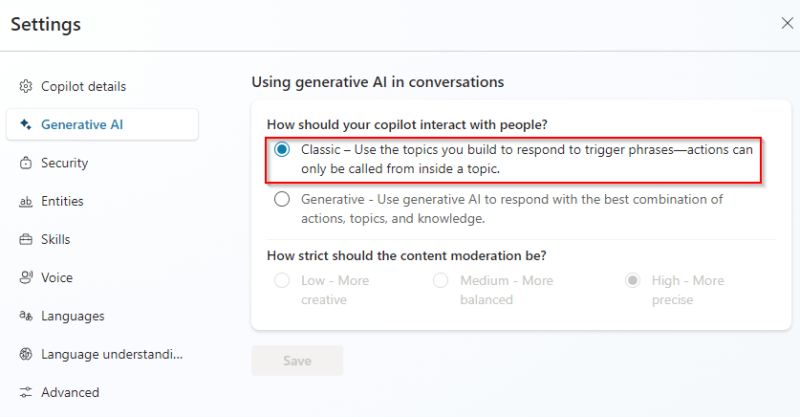Click the Advanced sliders icon
This screenshot has height=417, width=800.
coord(26,393)
